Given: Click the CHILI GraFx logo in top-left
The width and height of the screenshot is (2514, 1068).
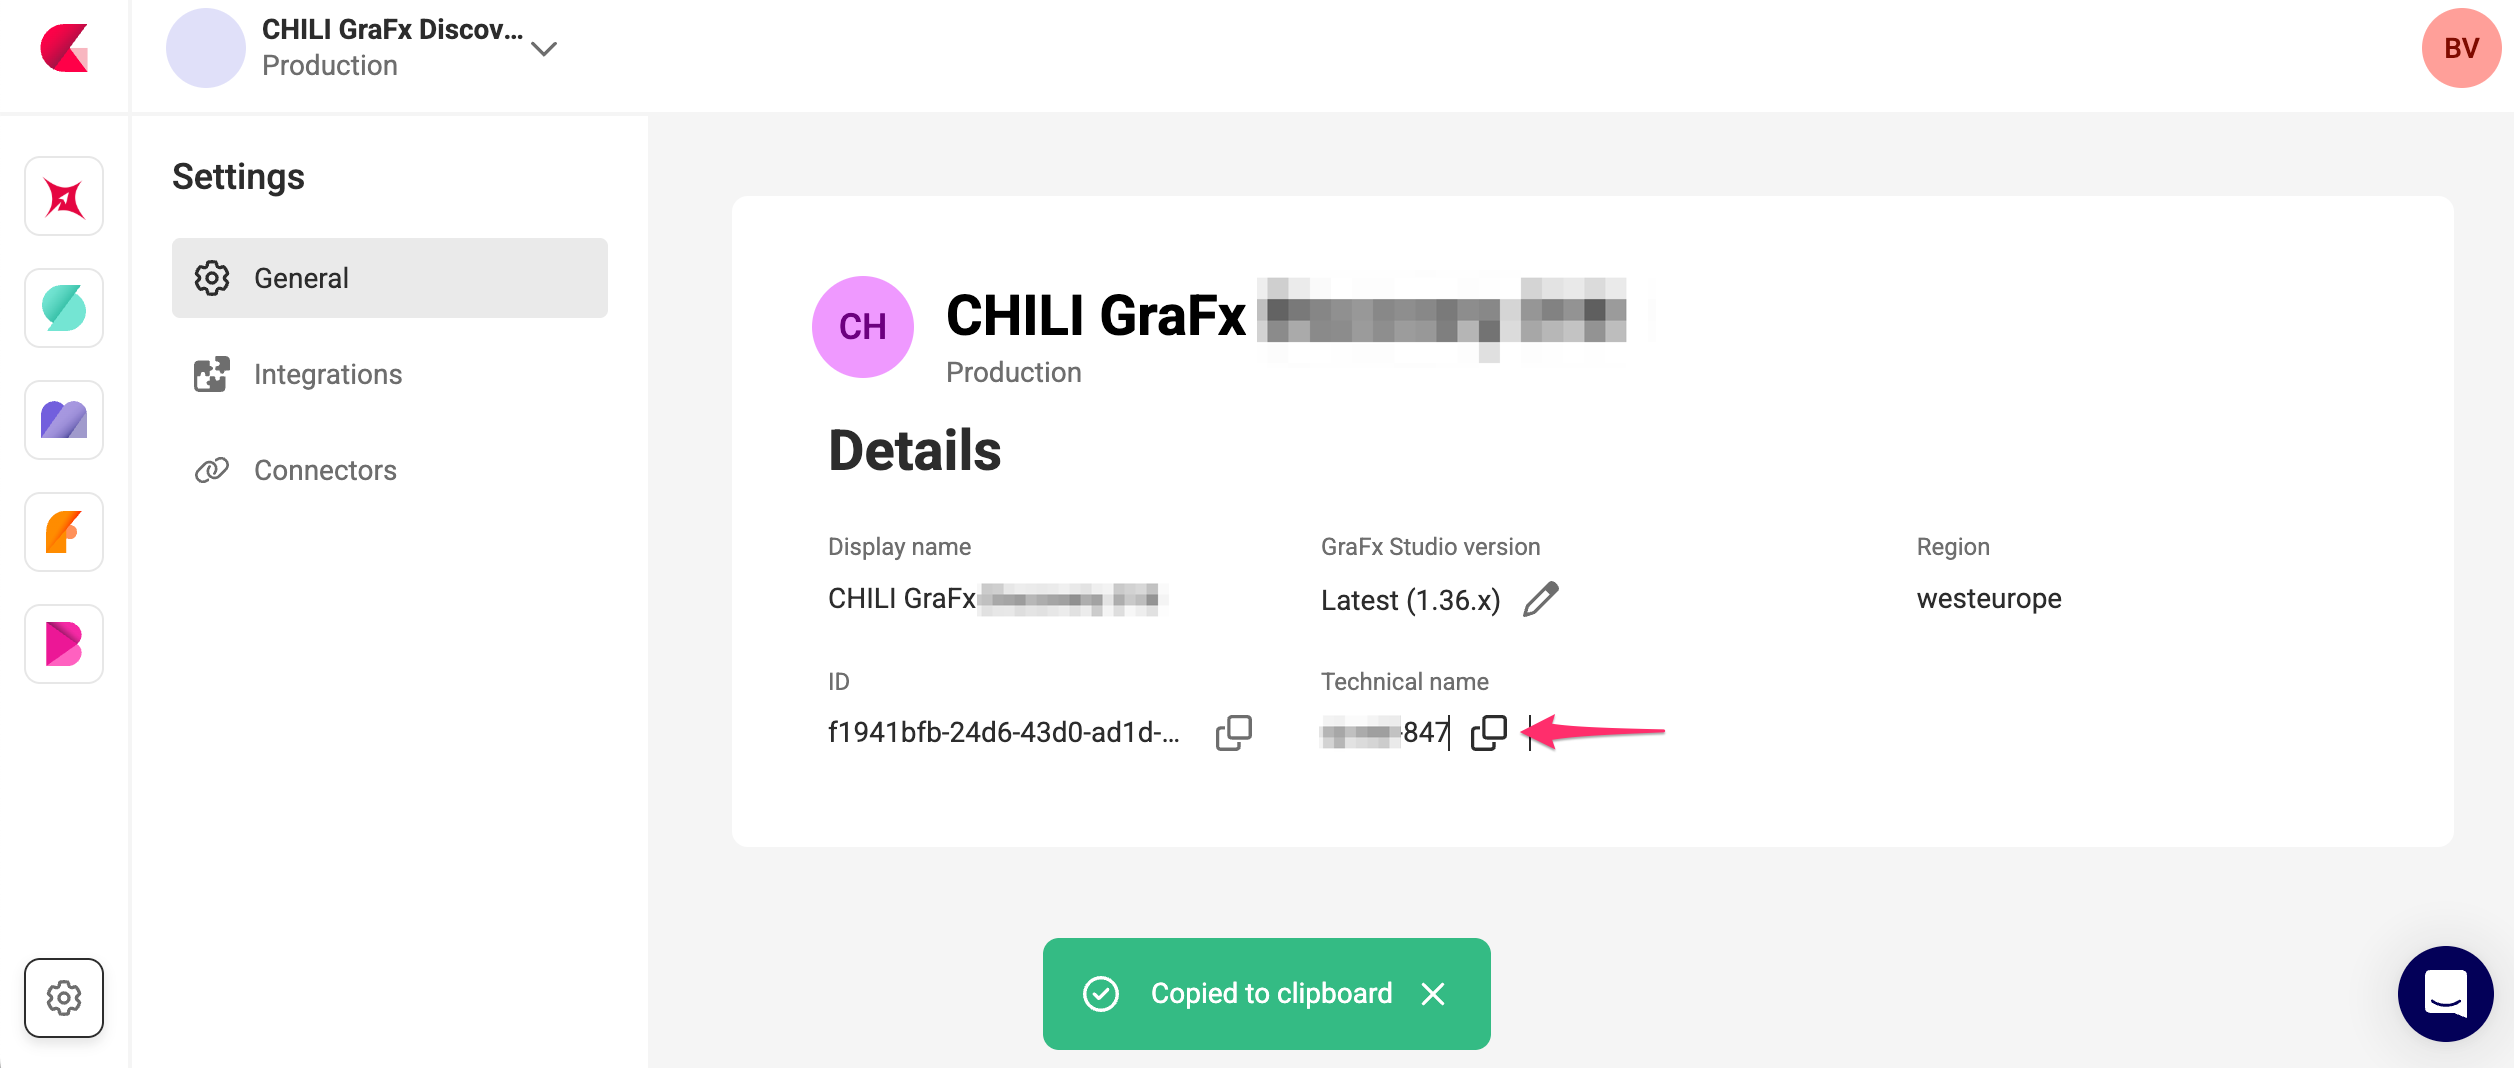Looking at the screenshot, I should 64,48.
